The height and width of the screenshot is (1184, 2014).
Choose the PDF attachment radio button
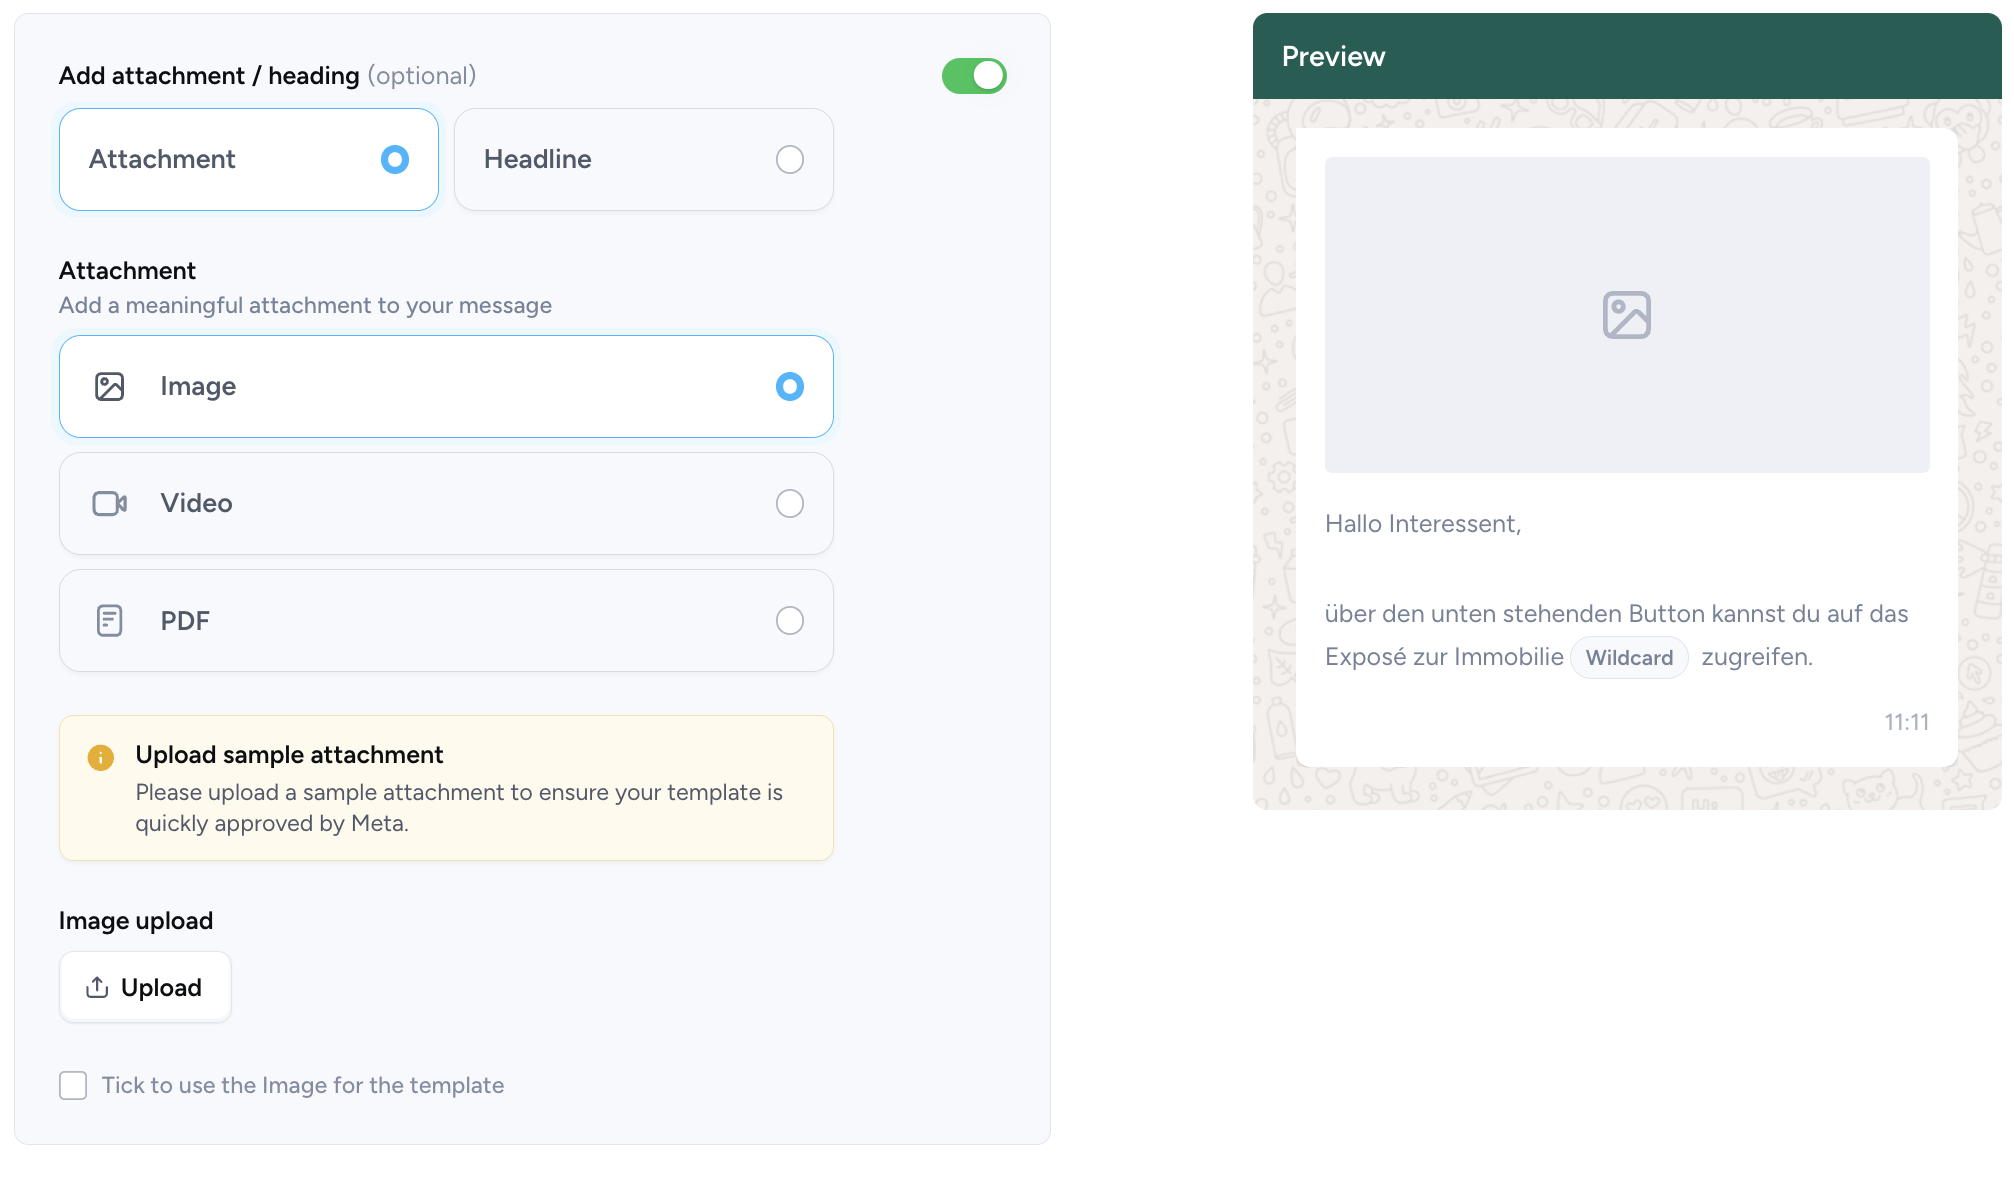(x=790, y=620)
